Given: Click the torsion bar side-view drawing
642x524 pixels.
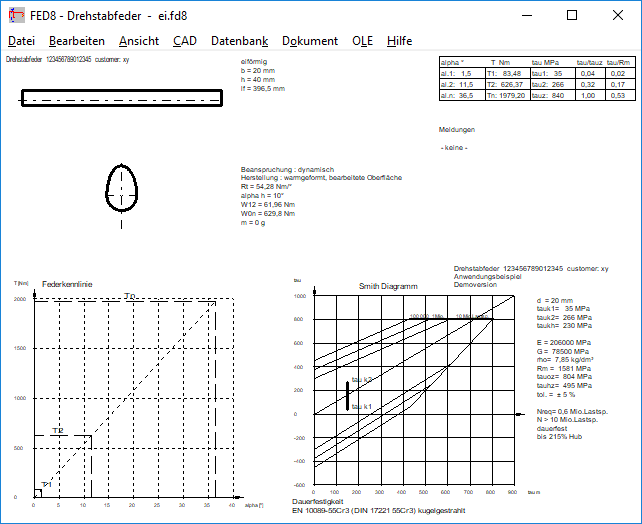Looking at the screenshot, I should click(121, 97).
